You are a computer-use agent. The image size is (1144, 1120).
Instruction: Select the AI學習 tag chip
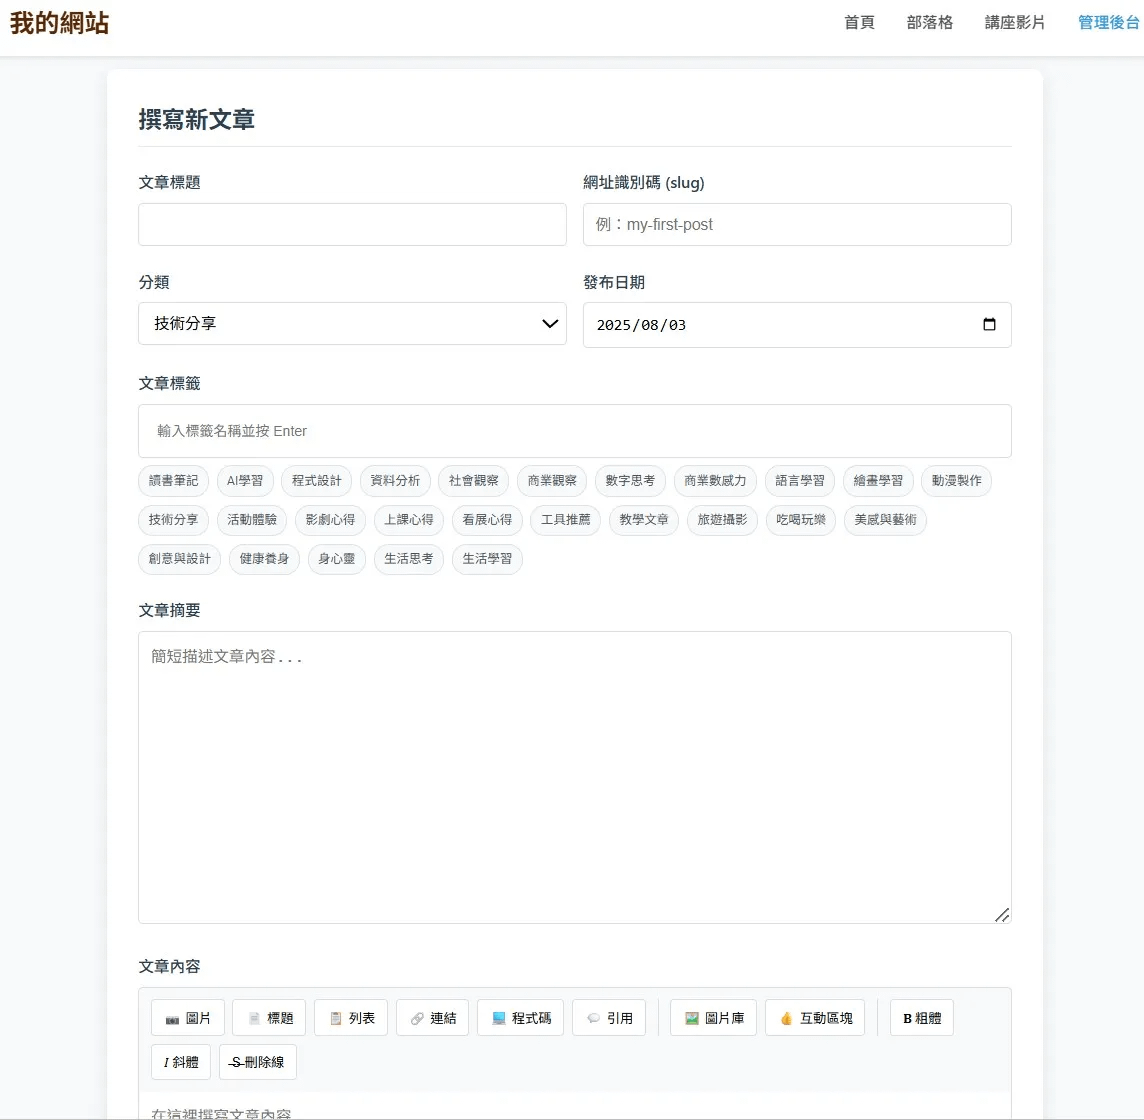click(245, 481)
